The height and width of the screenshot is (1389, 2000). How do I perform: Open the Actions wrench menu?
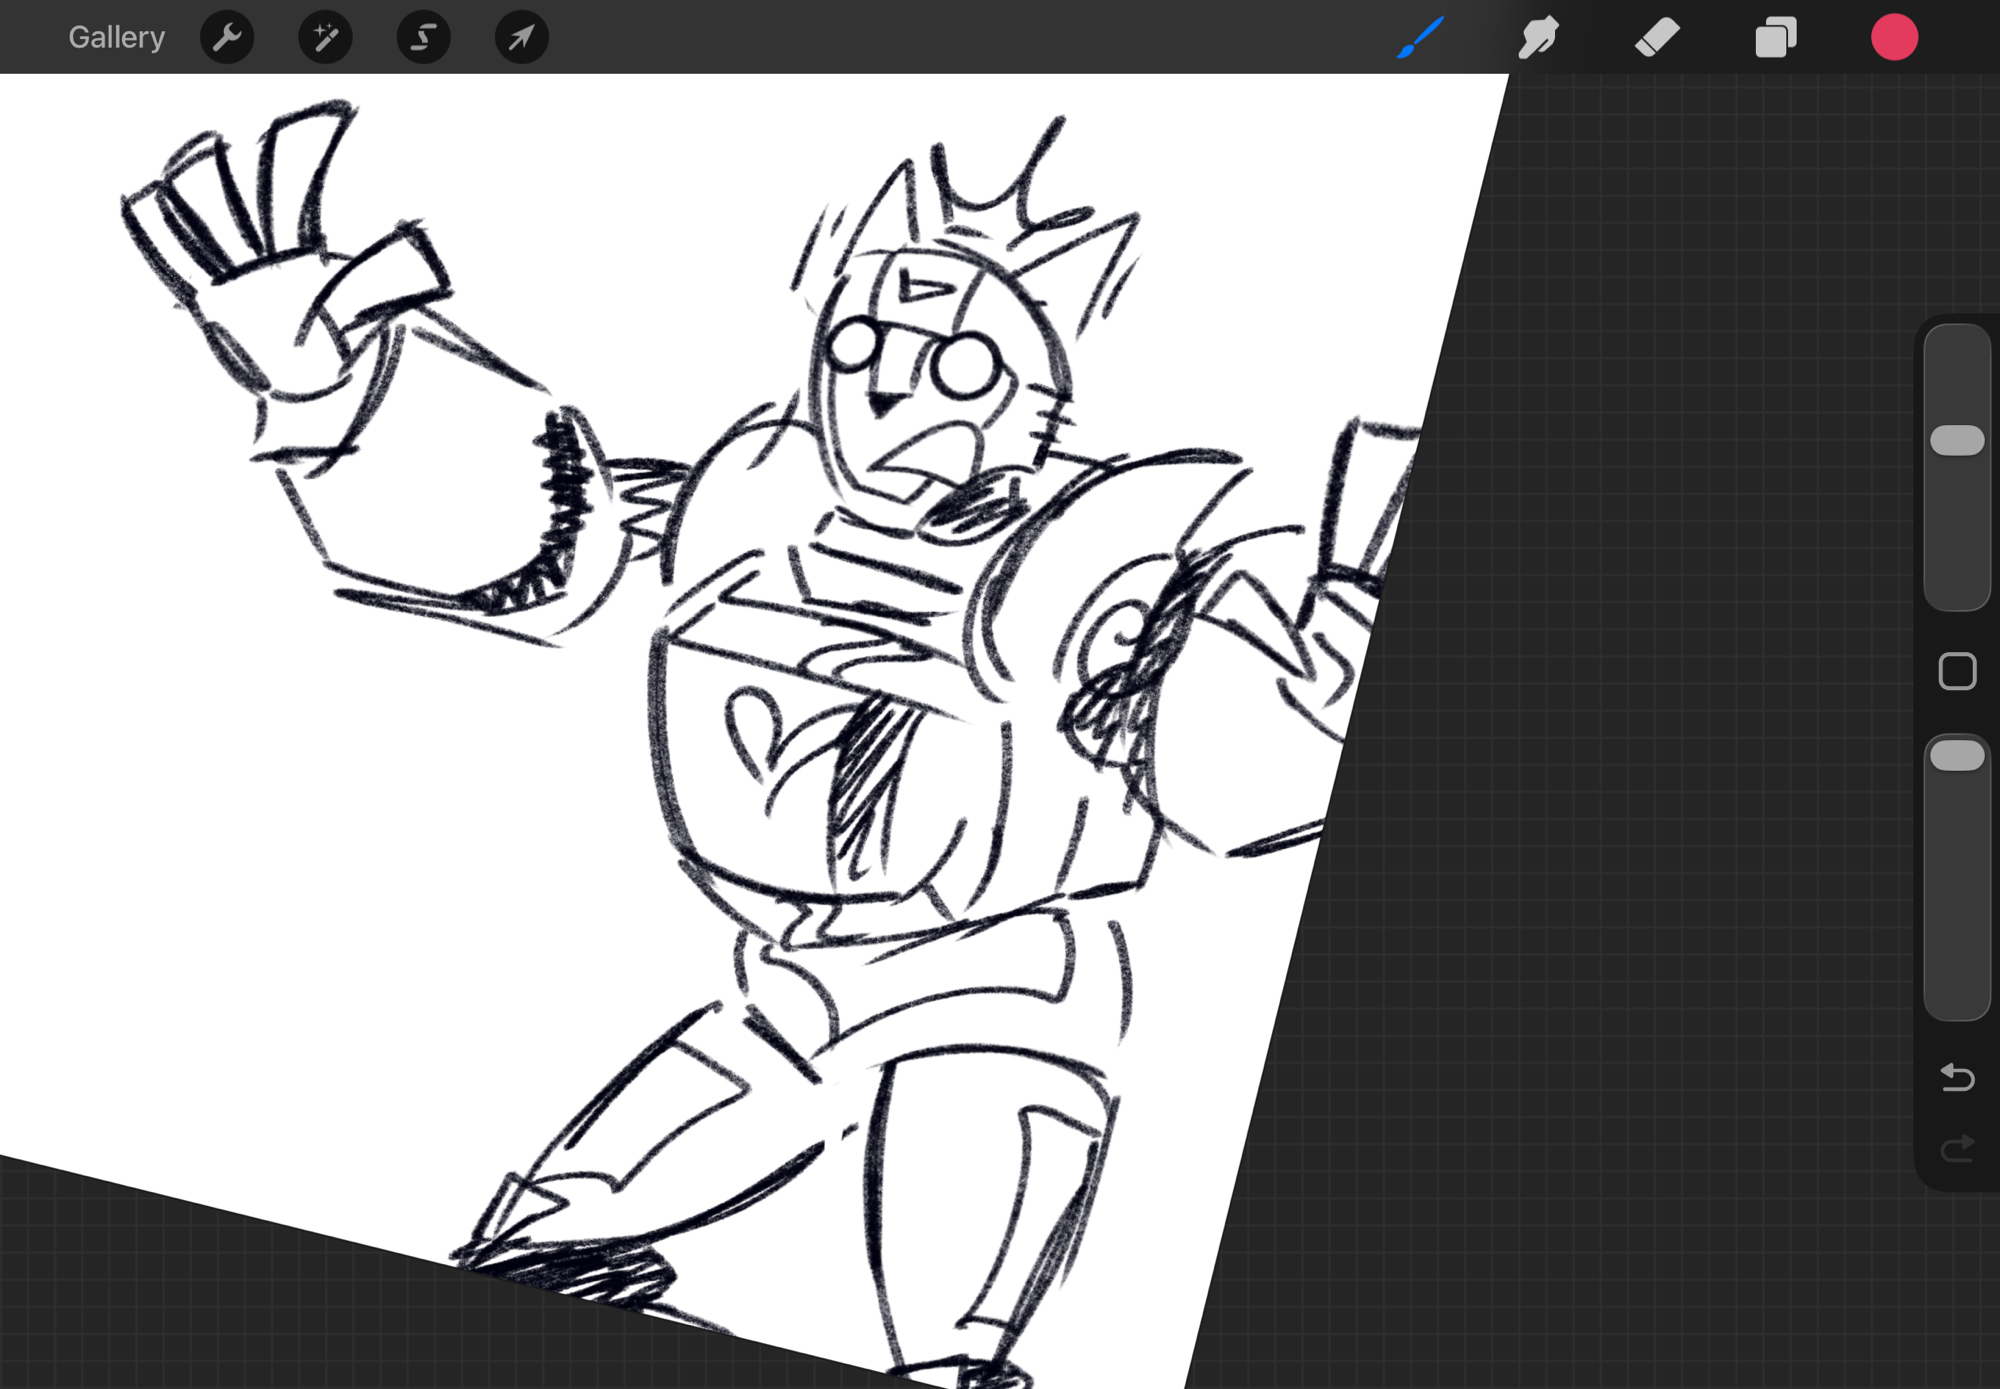pyautogui.click(x=227, y=38)
